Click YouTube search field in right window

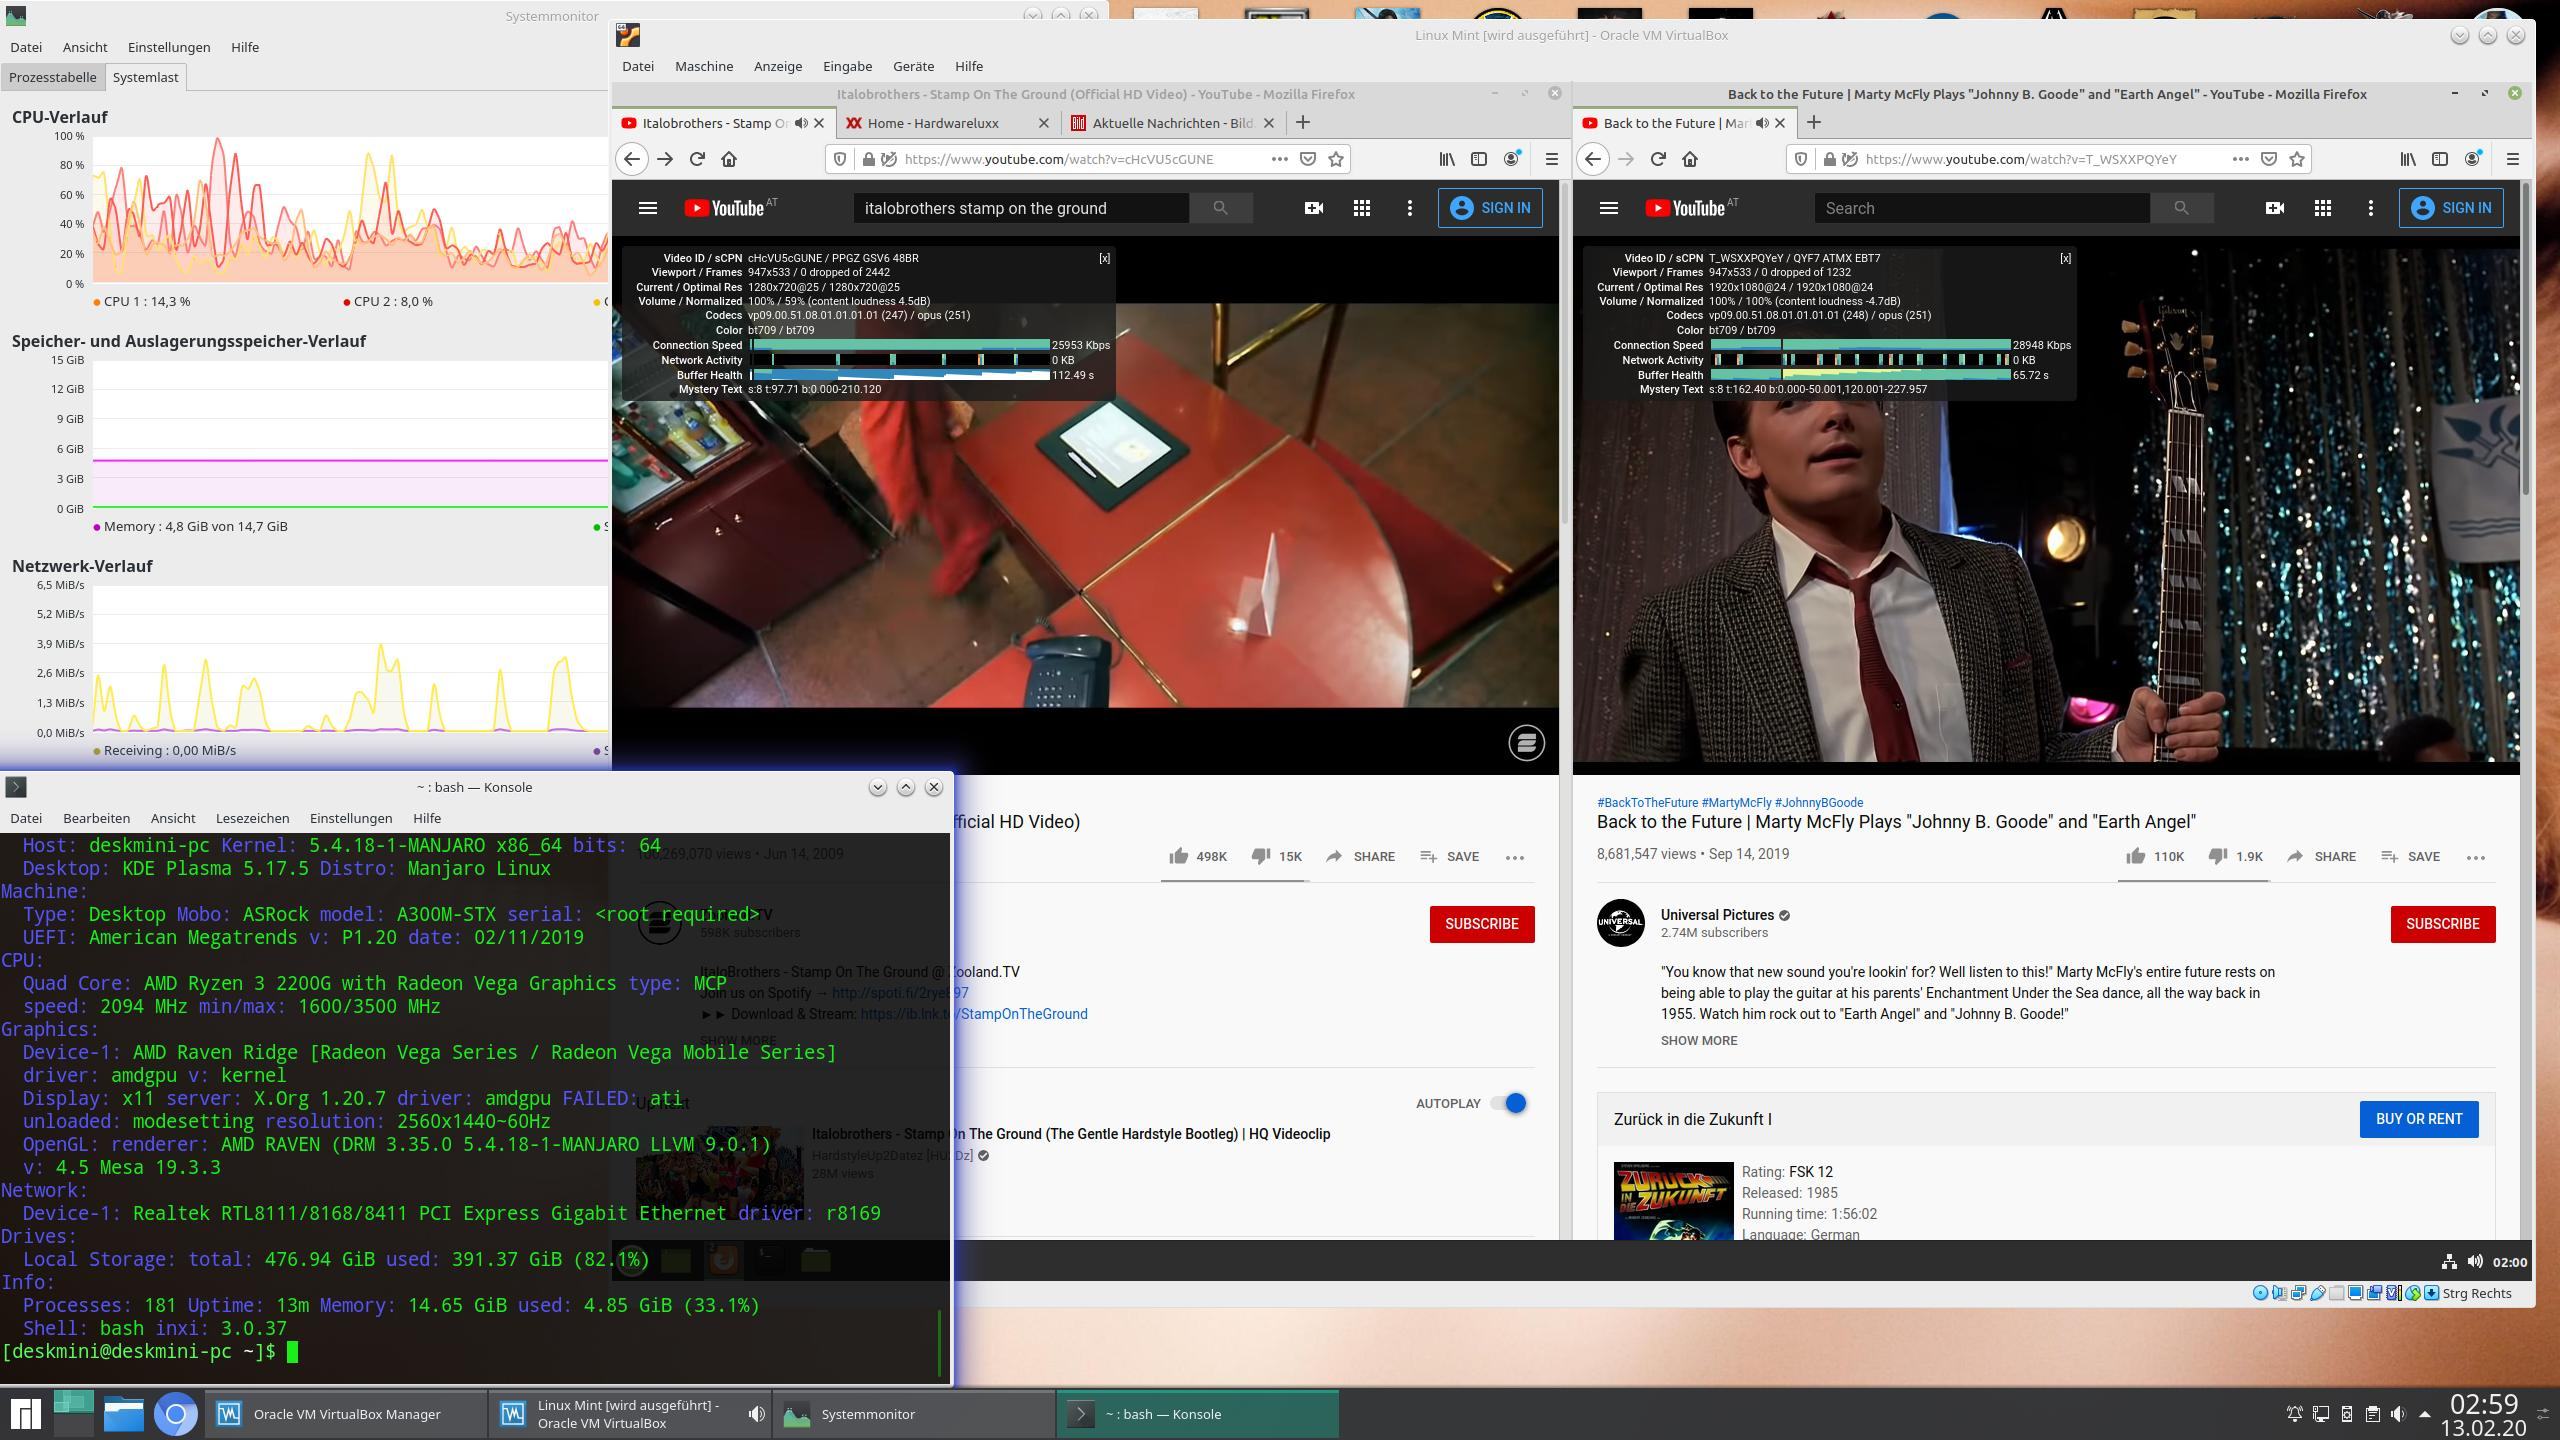1982,208
